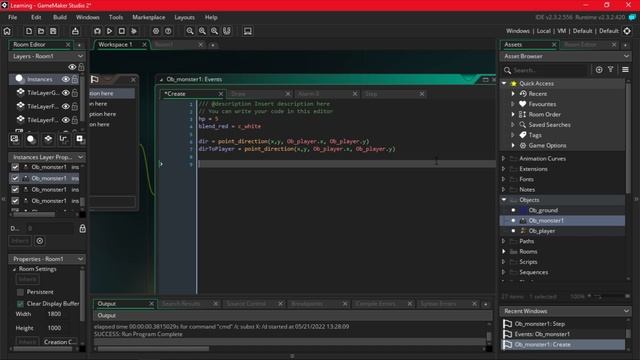
Task: Run the game with the play icon
Action: [109, 31]
